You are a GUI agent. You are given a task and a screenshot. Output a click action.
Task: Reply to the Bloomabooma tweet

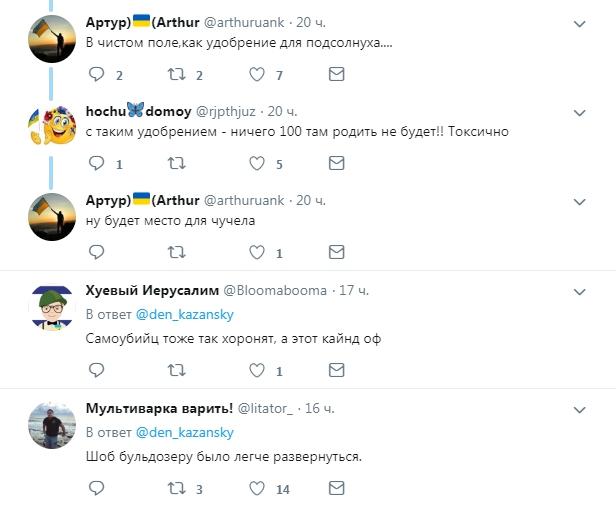point(97,371)
